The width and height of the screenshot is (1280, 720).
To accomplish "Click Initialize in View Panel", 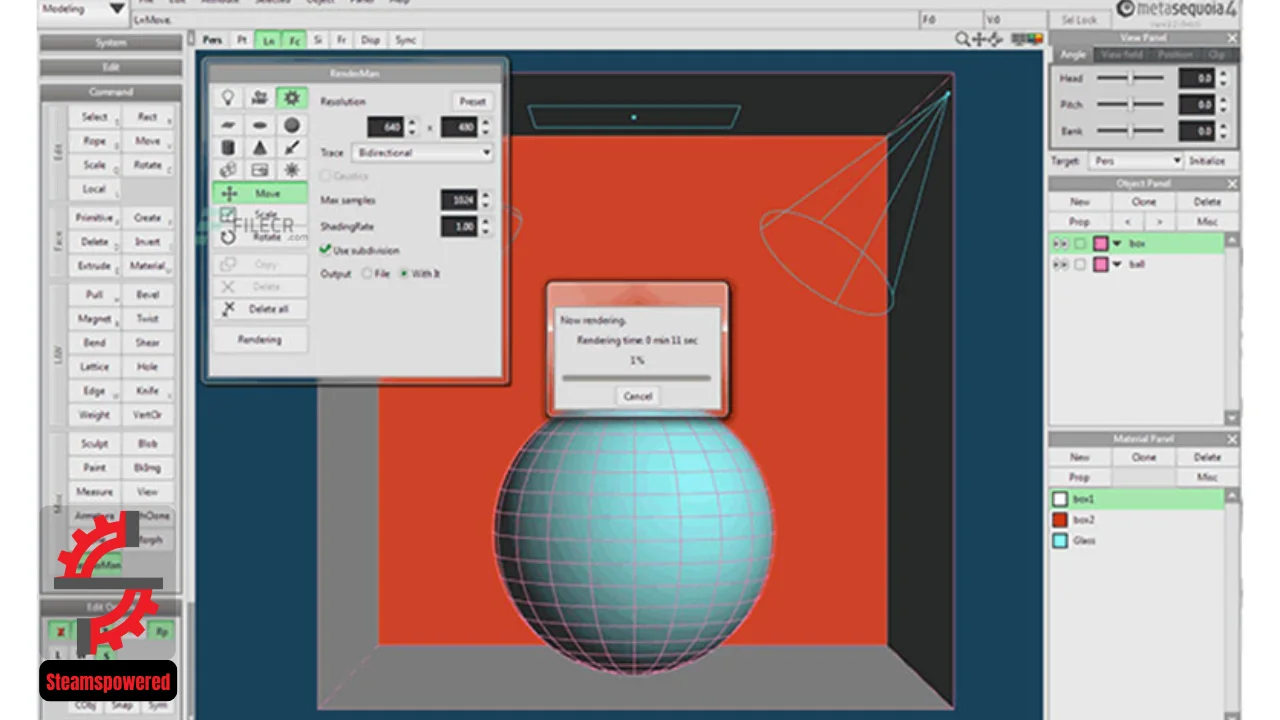I will (x=1207, y=161).
